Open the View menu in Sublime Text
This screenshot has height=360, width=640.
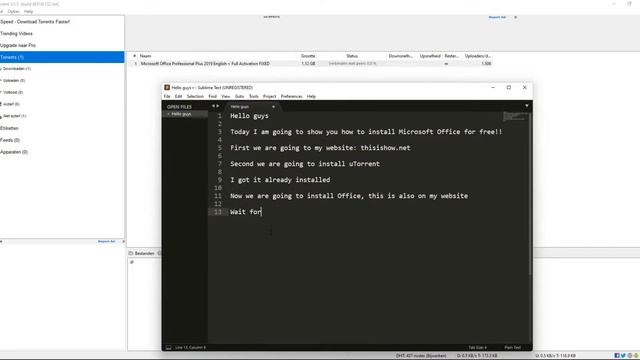point(226,96)
